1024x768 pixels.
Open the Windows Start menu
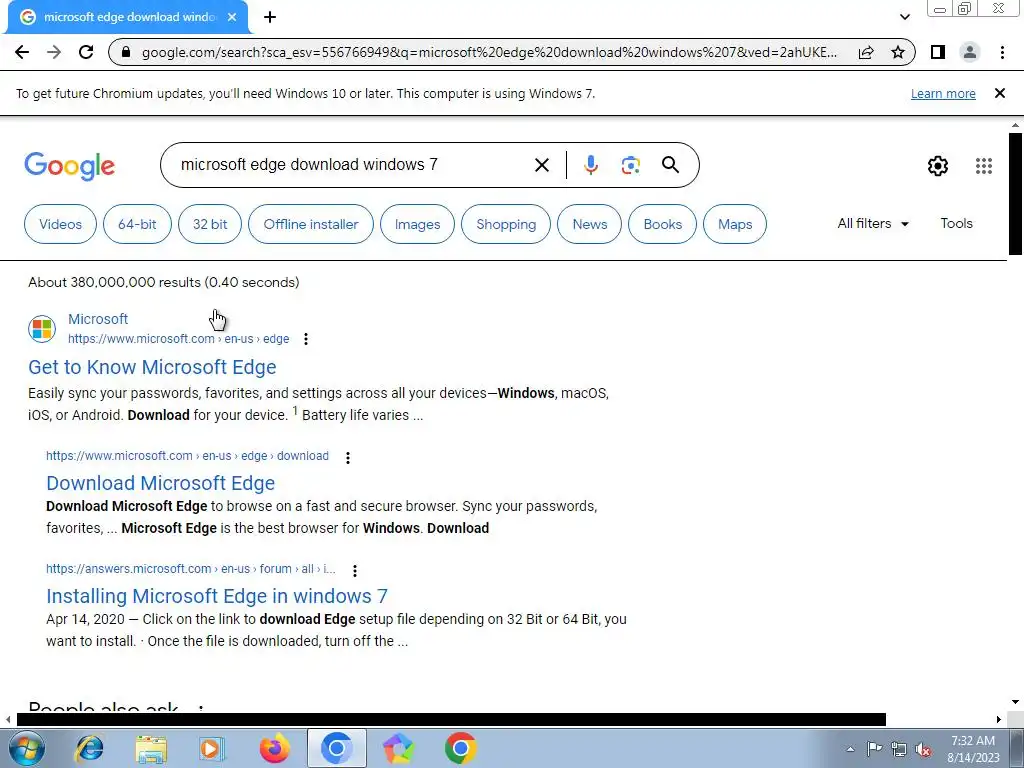tap(26, 748)
